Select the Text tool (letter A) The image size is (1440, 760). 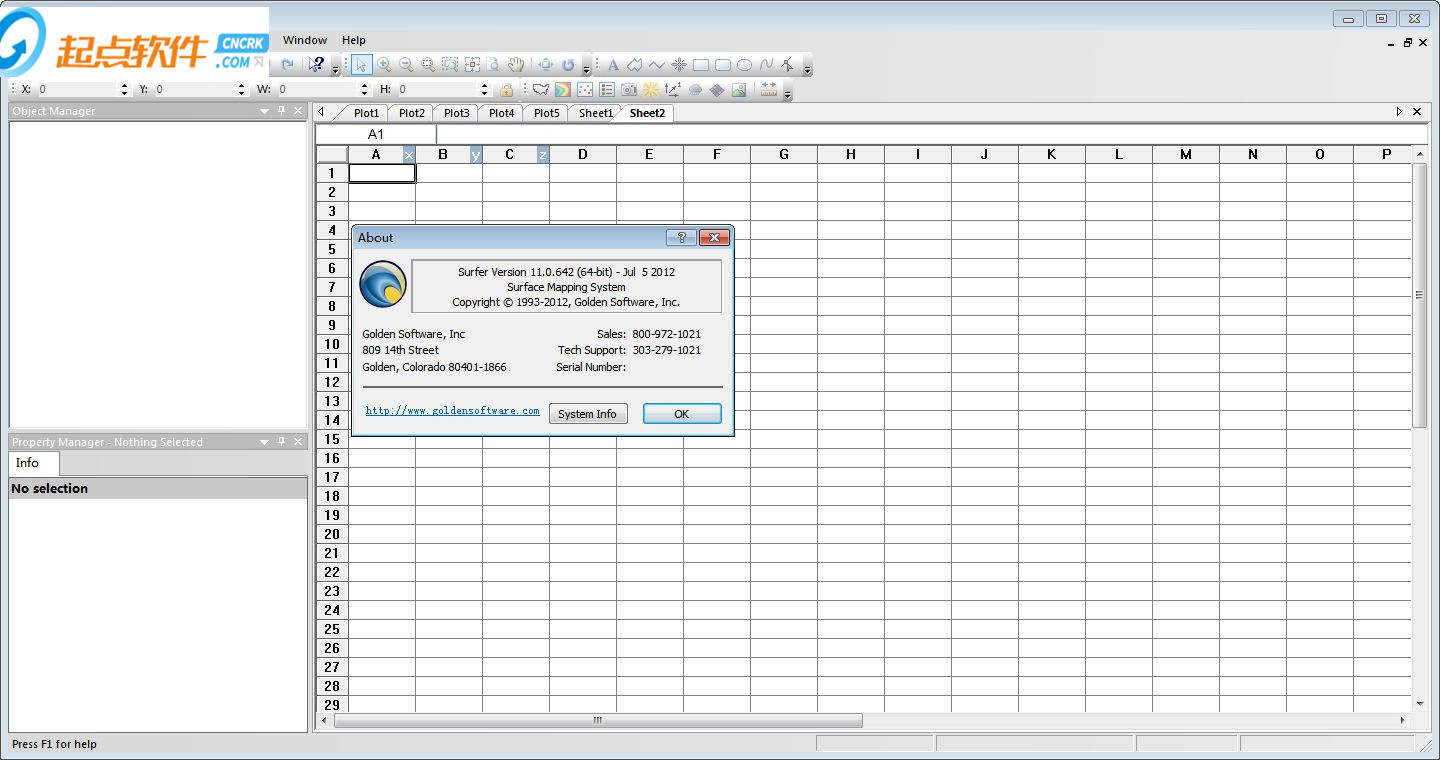coord(614,65)
